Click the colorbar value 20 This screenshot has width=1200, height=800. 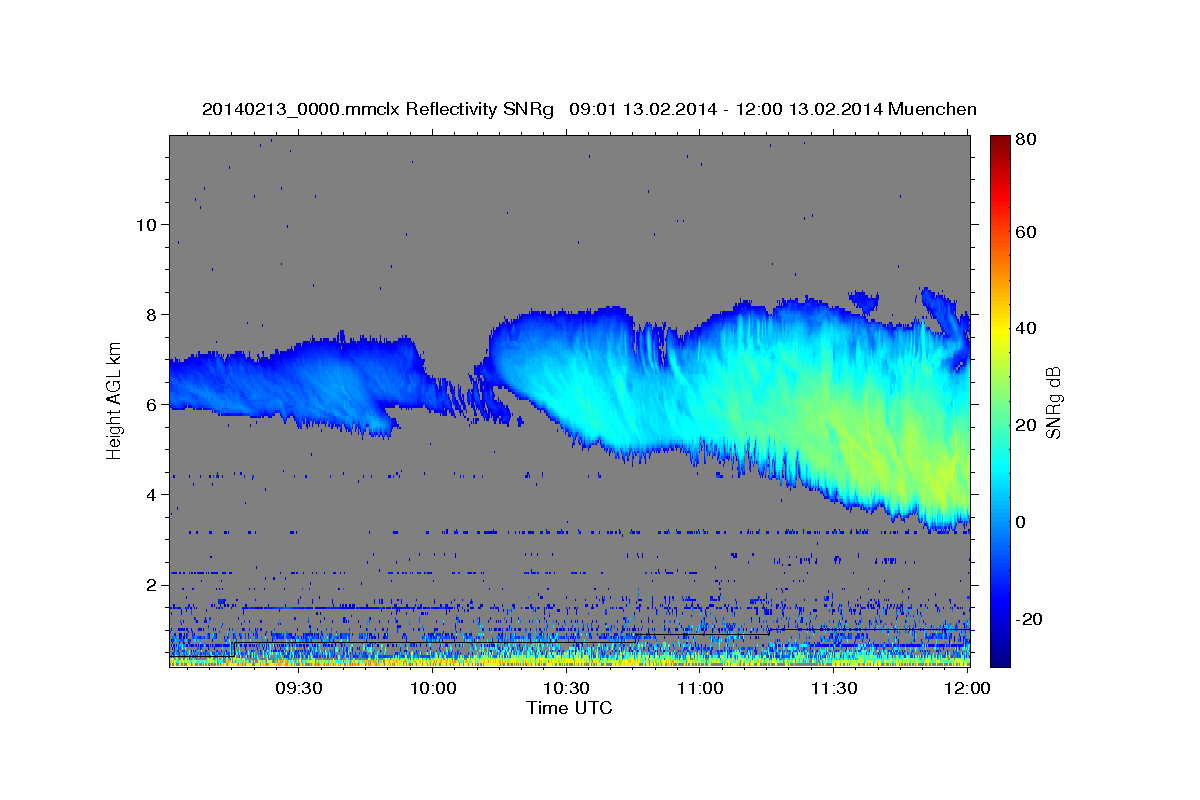1025,425
